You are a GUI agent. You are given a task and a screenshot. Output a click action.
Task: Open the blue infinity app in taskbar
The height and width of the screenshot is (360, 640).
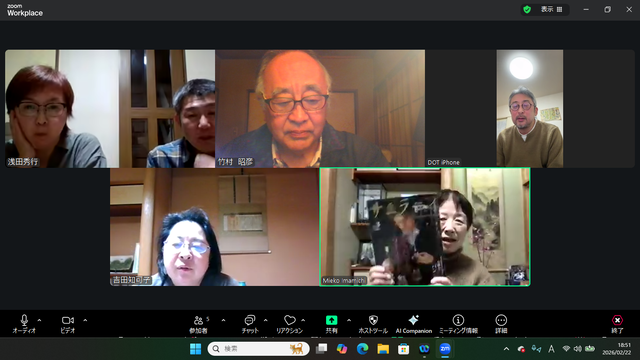click(x=424, y=349)
